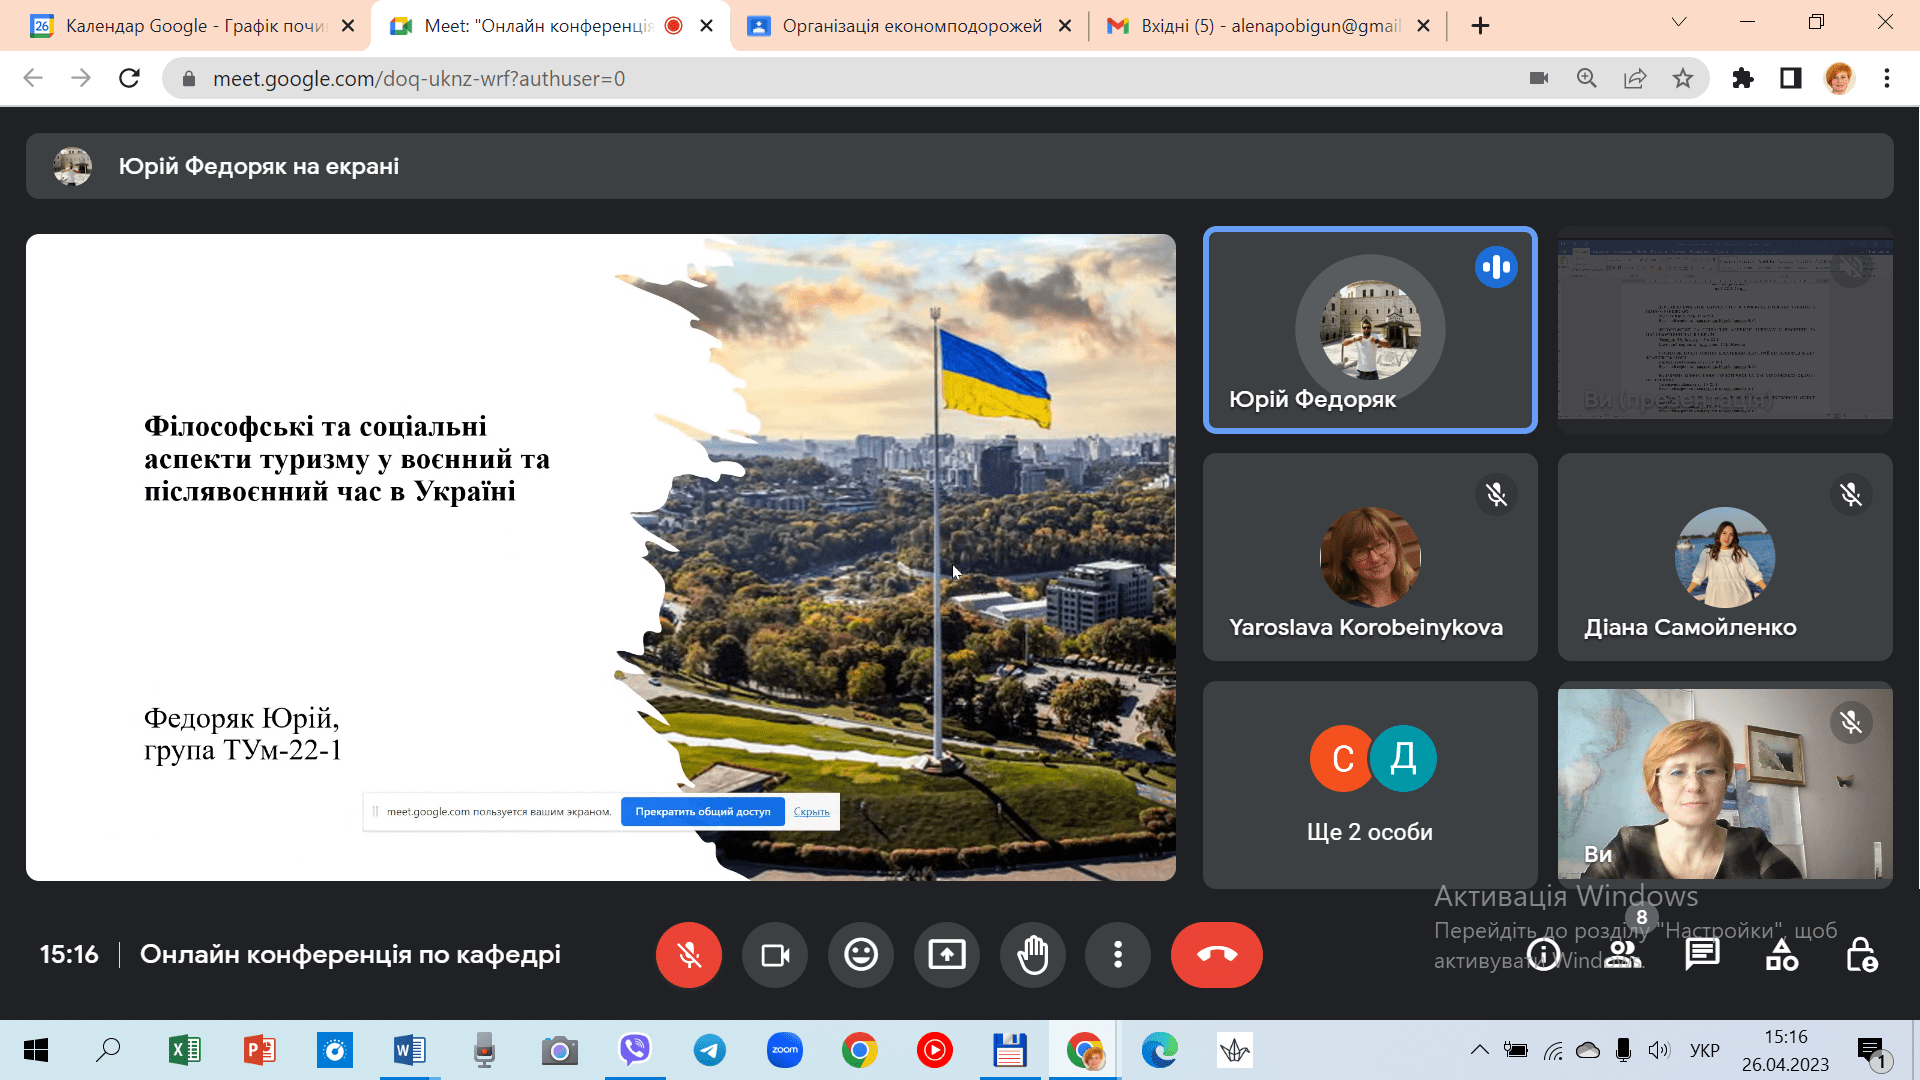Click the Прекратить общий доступ button
This screenshot has width=1920, height=1080.
[702, 812]
